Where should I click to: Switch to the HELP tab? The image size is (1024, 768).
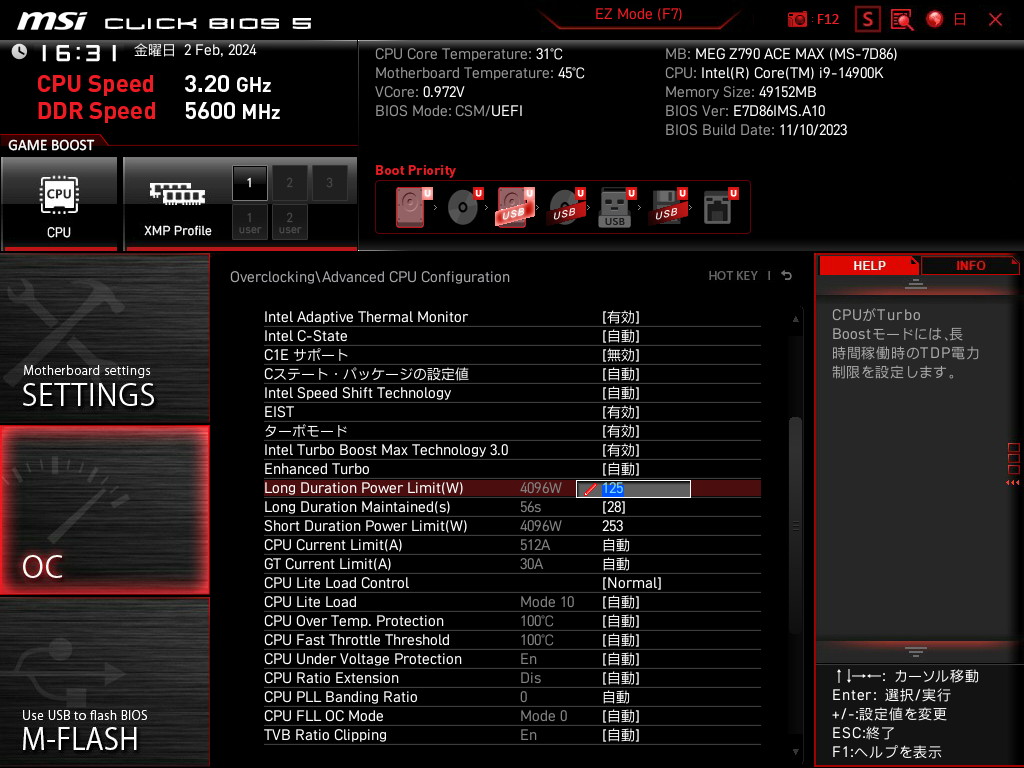(x=869, y=266)
